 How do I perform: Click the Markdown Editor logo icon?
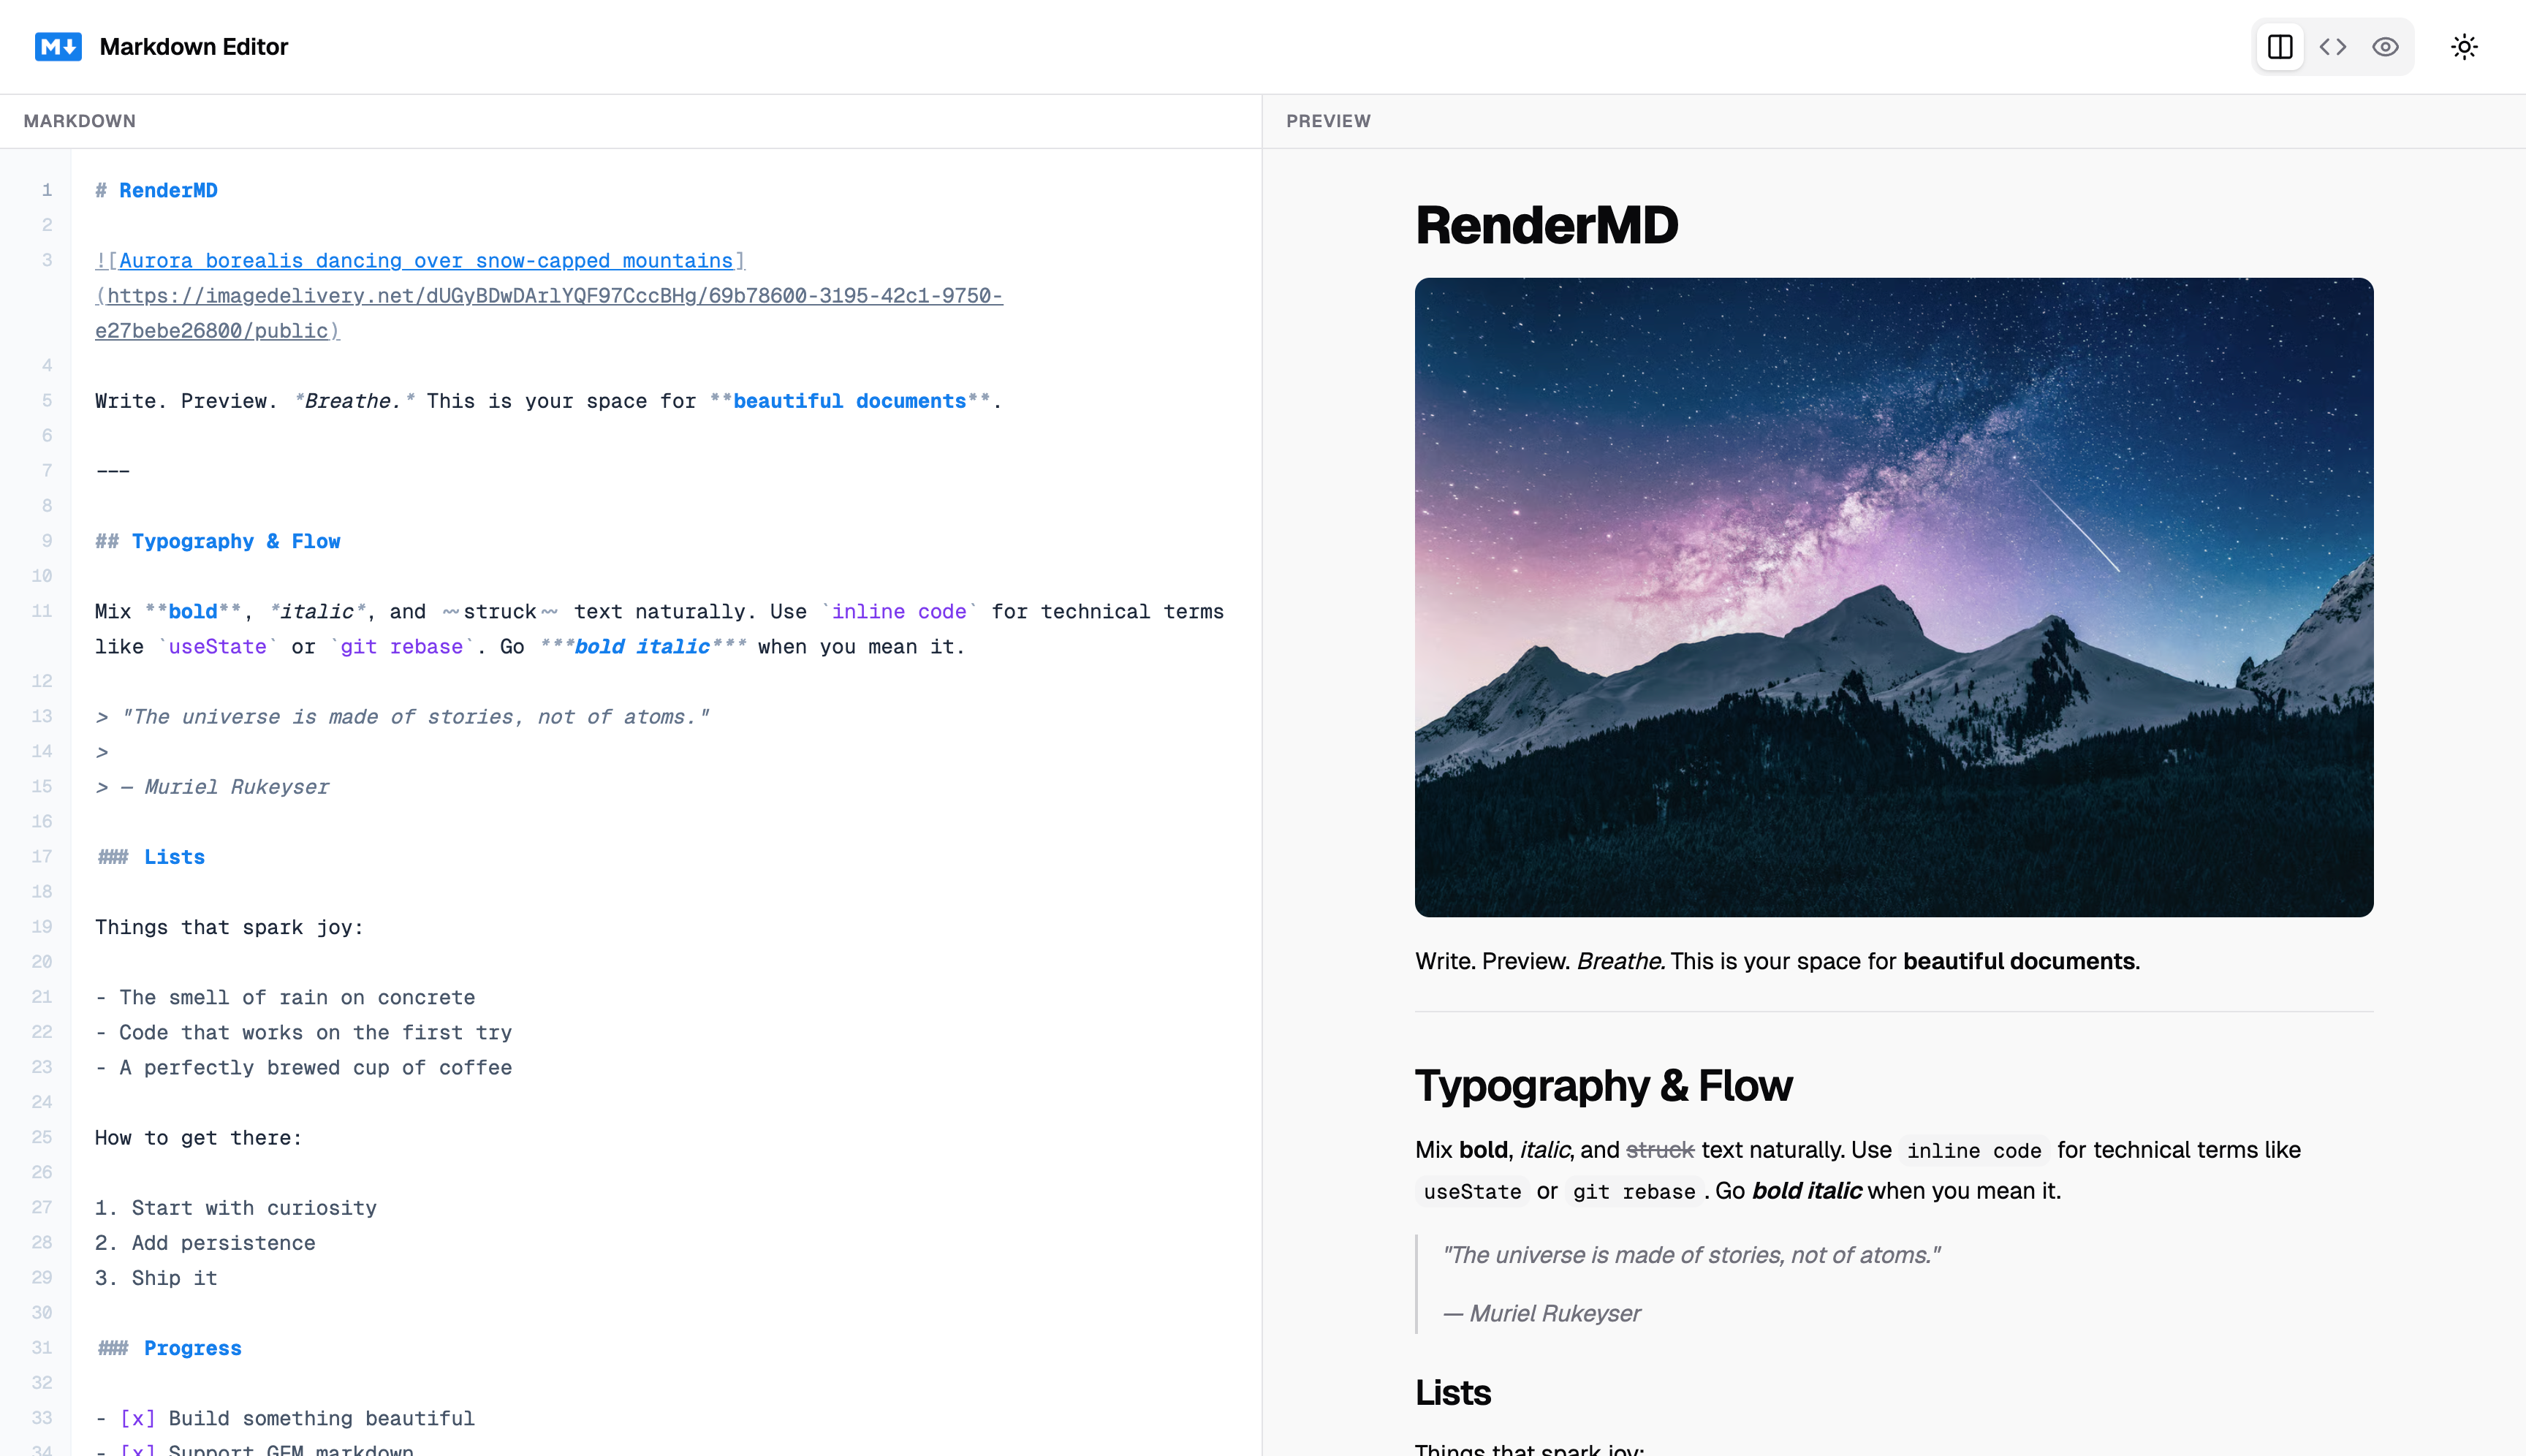[58, 47]
